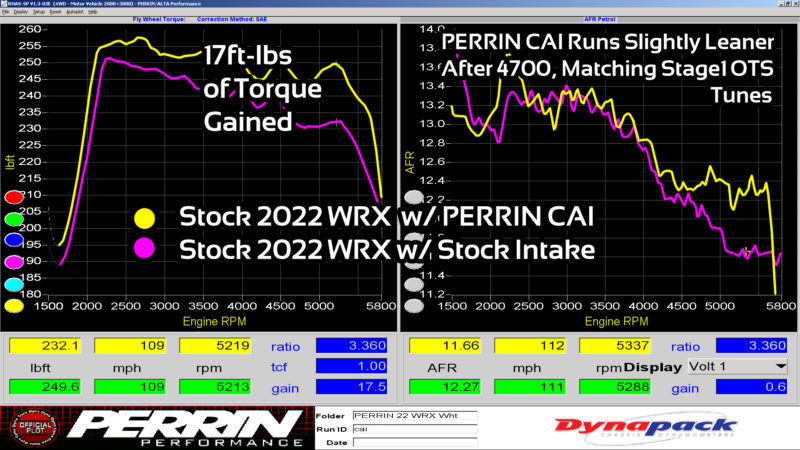Click the cyan run color circle
The width and height of the screenshot is (800, 450).
(x=14, y=284)
